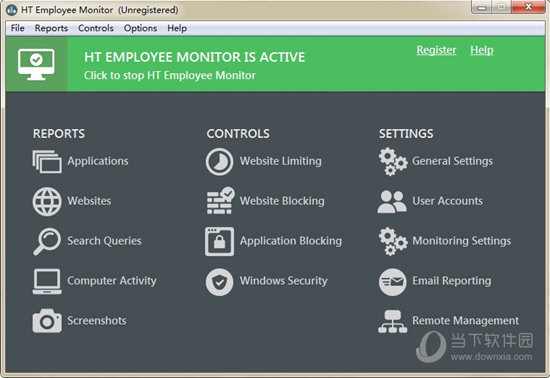Click the Screenshots camera icon
The image size is (550, 378).
(47, 321)
